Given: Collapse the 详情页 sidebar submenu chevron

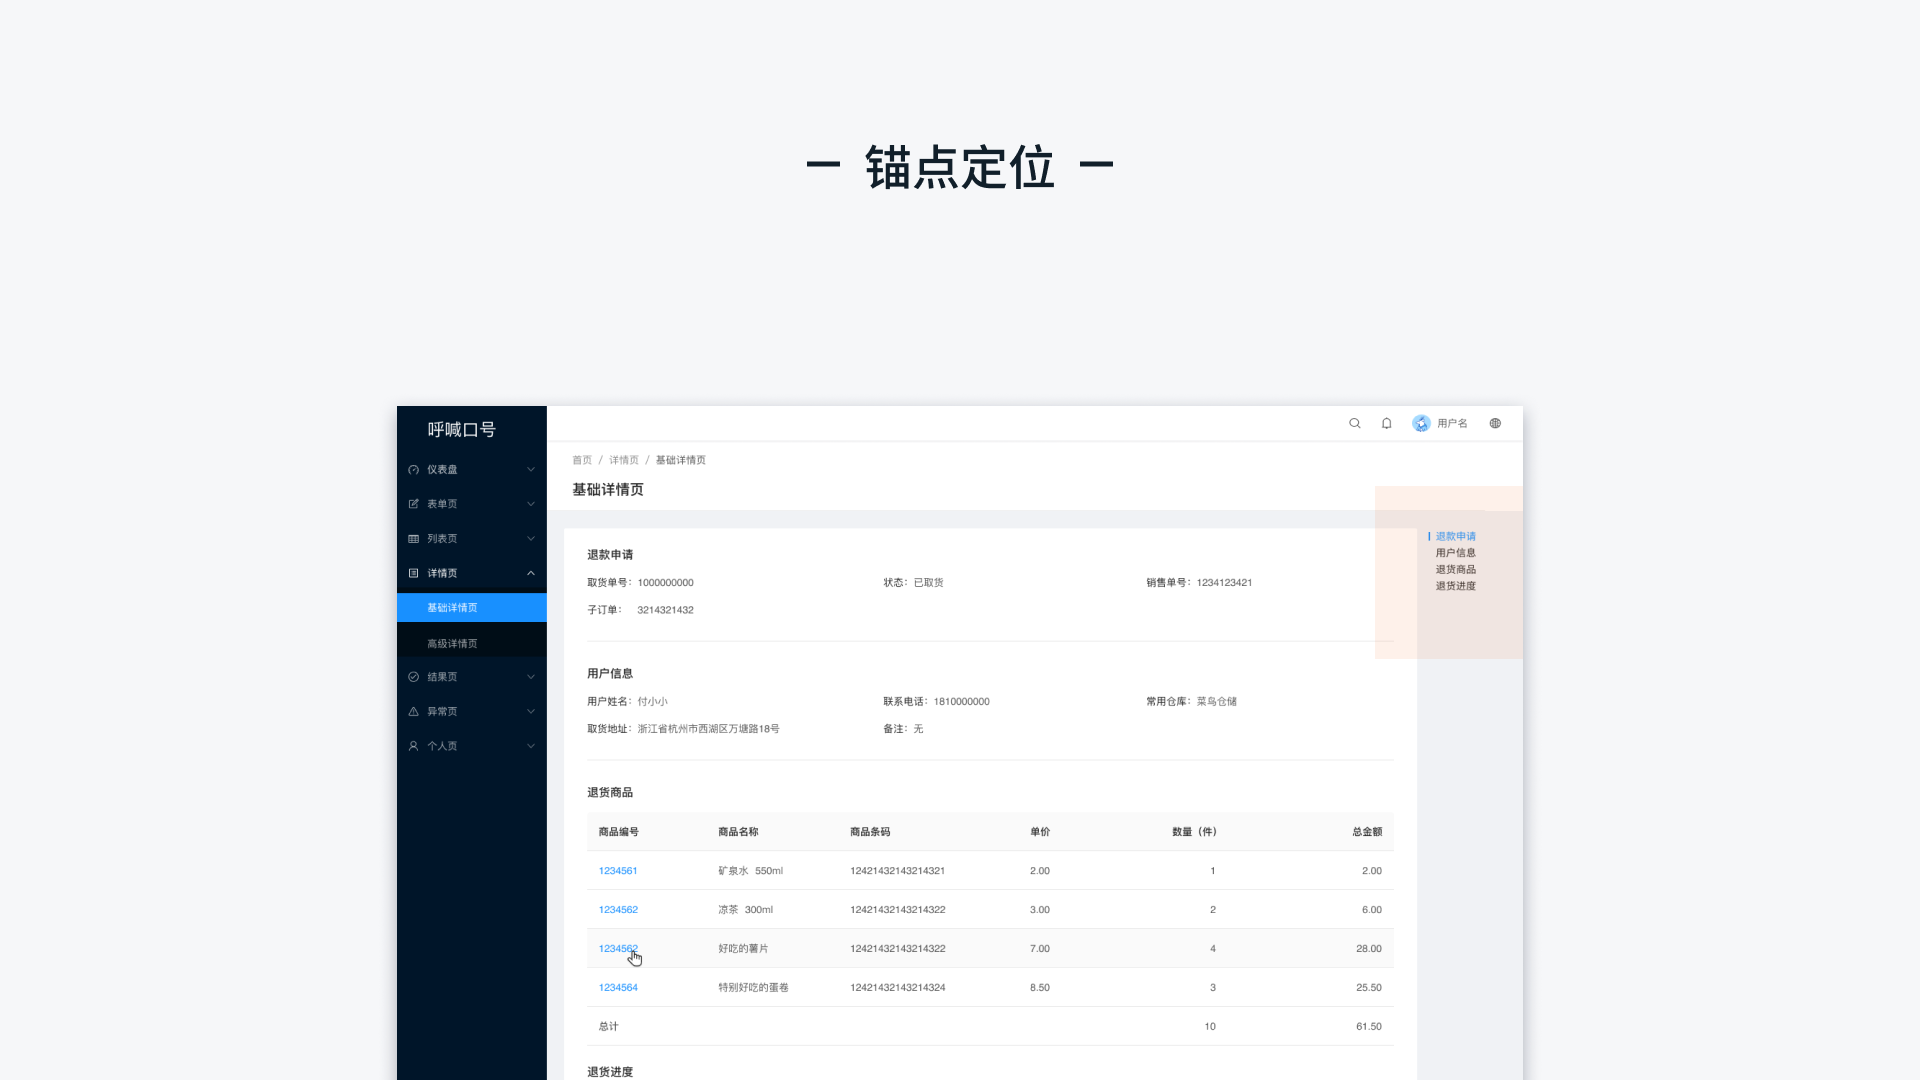Looking at the screenshot, I should [531, 573].
